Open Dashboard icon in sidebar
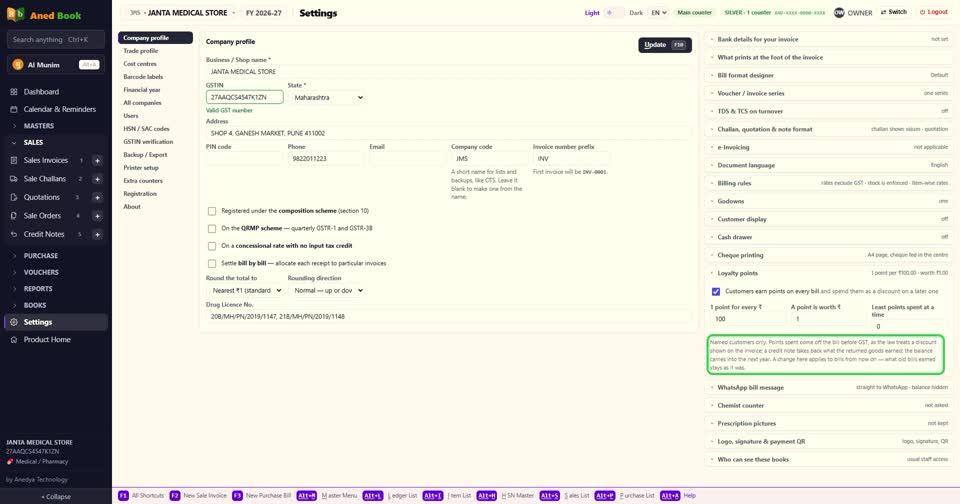This screenshot has width=960, height=504. (13, 92)
